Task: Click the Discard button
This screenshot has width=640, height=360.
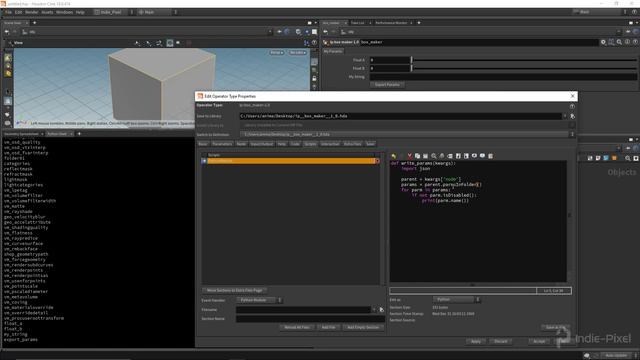Action: point(501,341)
